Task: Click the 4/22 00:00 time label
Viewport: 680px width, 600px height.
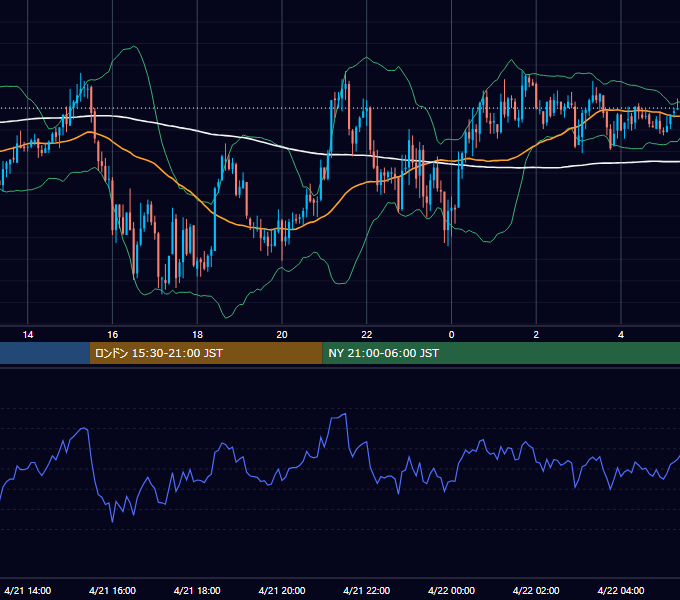Action: [451, 590]
